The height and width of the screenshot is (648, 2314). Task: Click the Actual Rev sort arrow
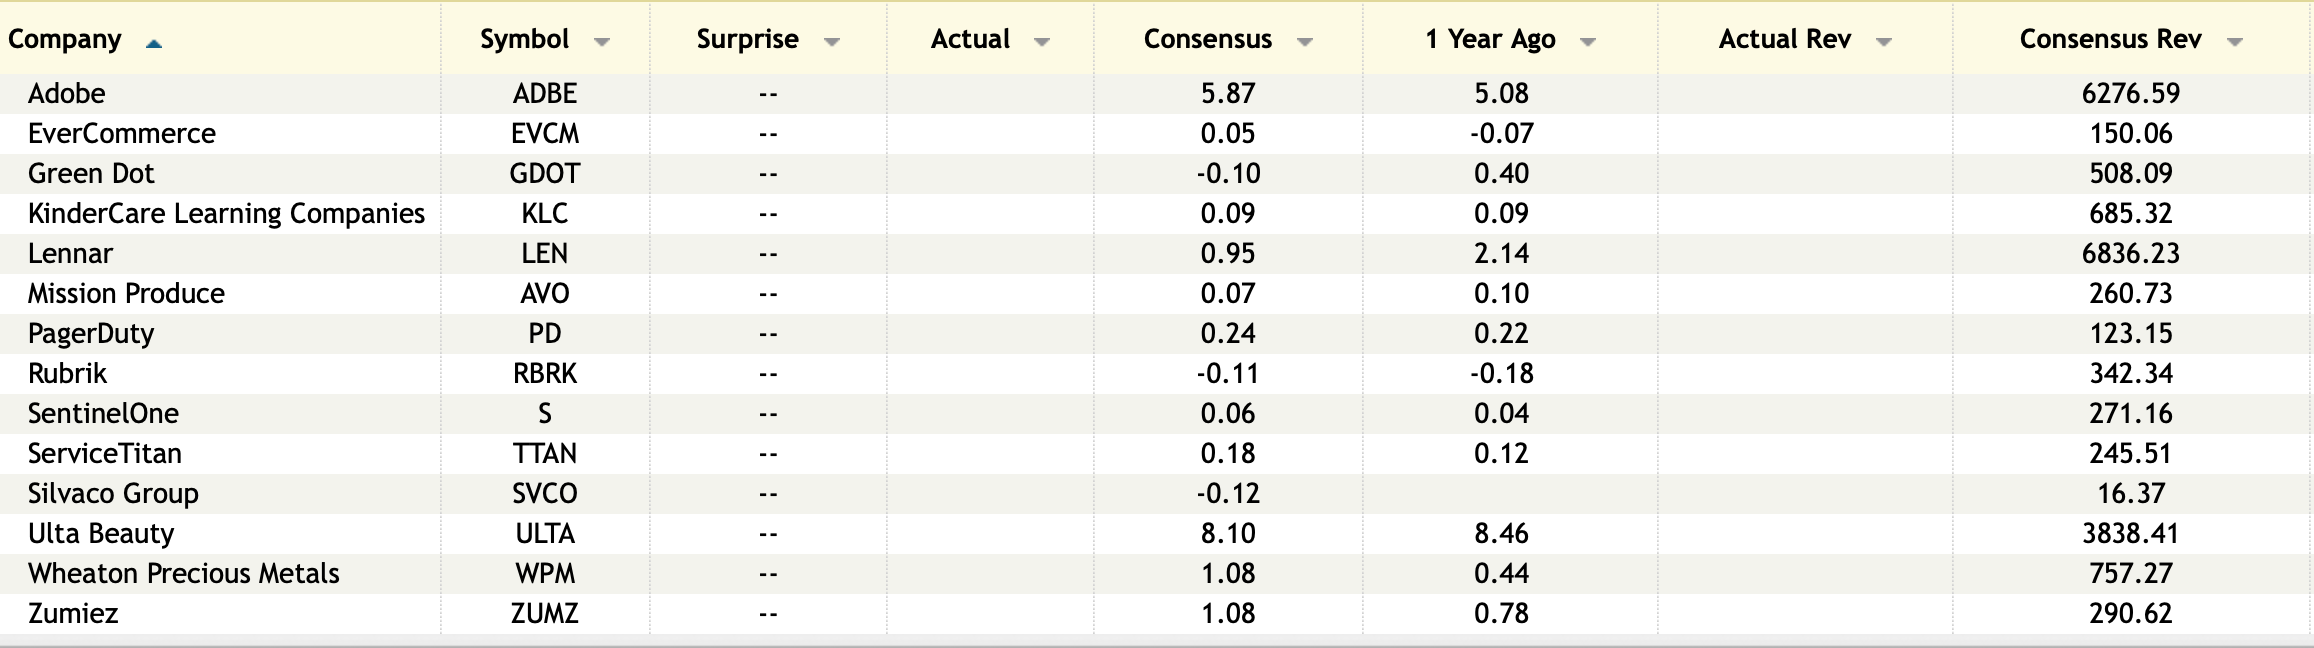pyautogui.click(x=1884, y=42)
